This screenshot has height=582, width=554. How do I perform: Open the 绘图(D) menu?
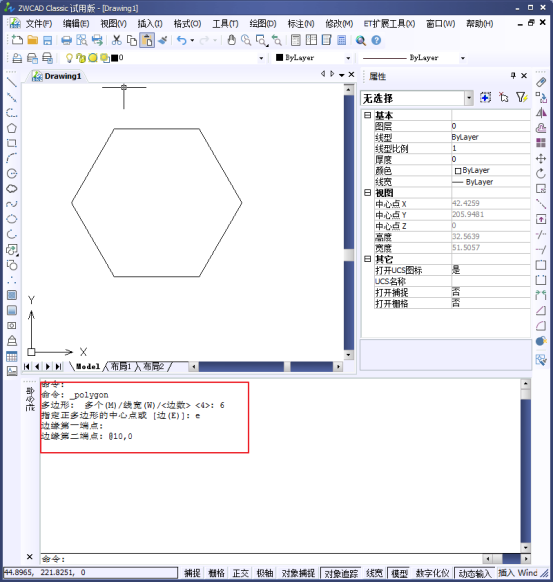pos(263,24)
